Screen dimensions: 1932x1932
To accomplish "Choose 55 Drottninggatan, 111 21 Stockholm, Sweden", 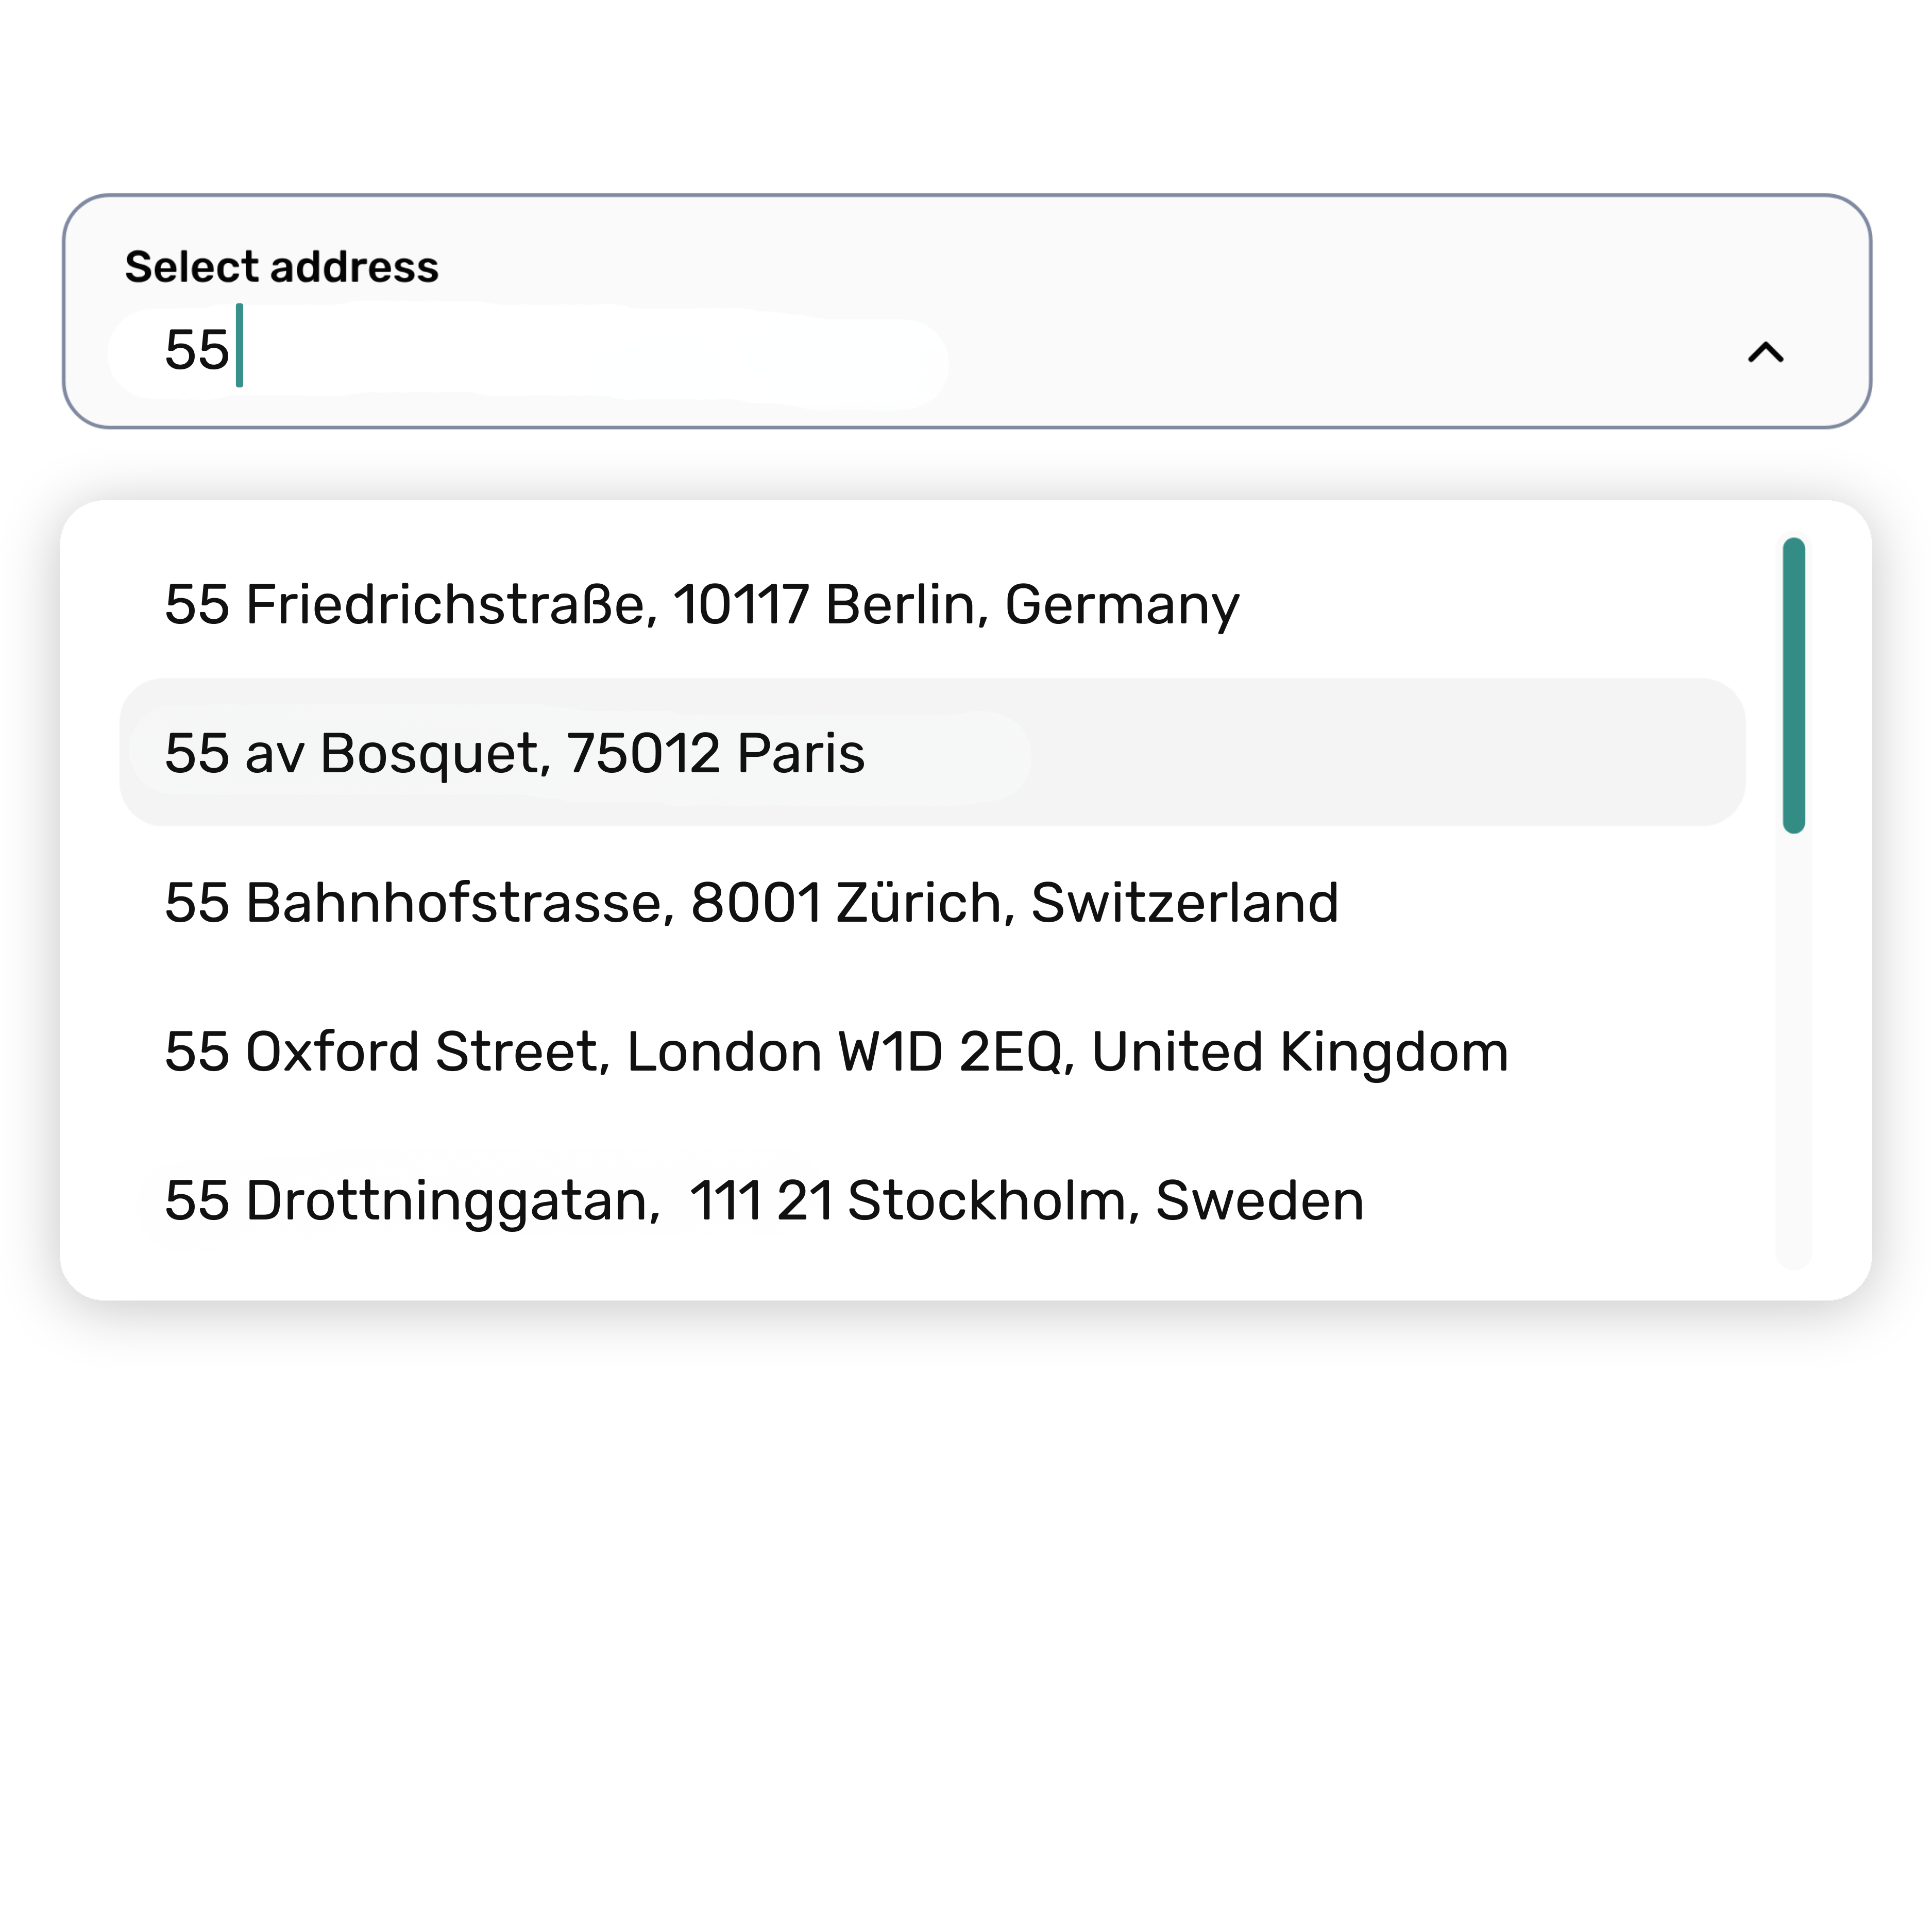I will point(764,1200).
